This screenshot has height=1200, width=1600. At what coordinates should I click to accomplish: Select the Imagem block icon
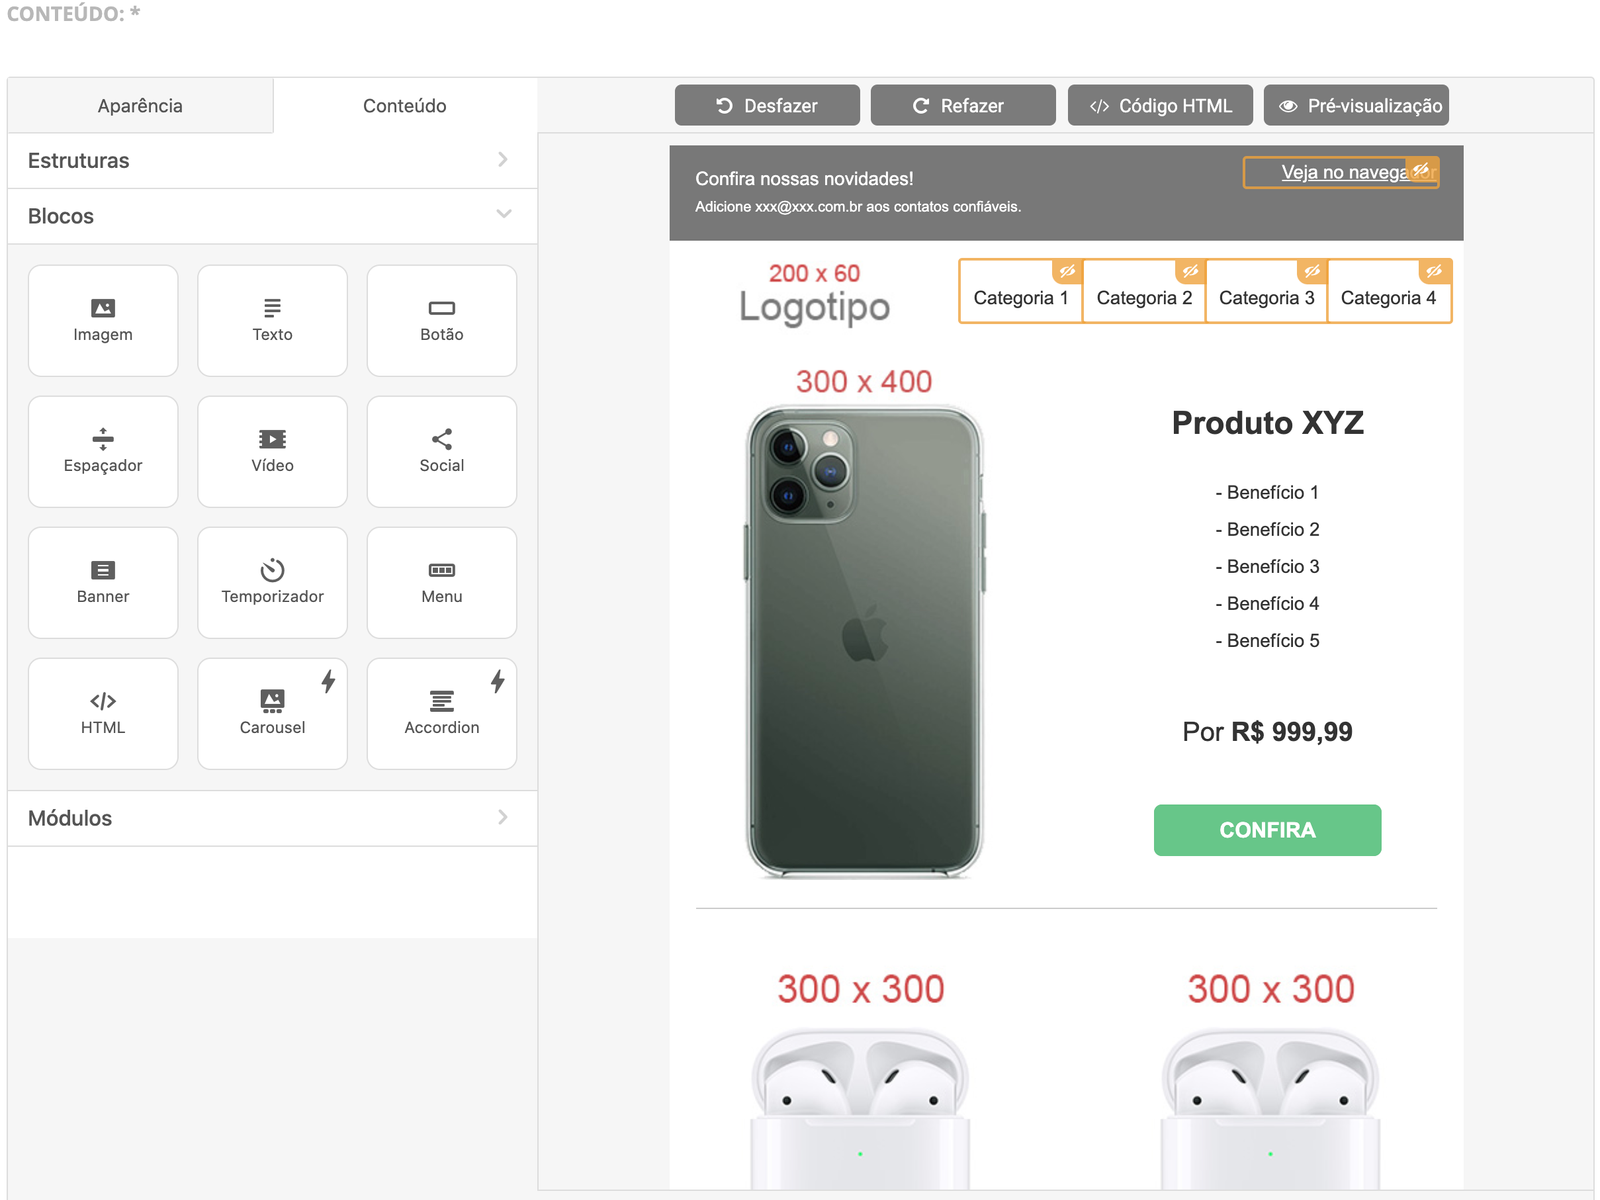pyautogui.click(x=103, y=309)
